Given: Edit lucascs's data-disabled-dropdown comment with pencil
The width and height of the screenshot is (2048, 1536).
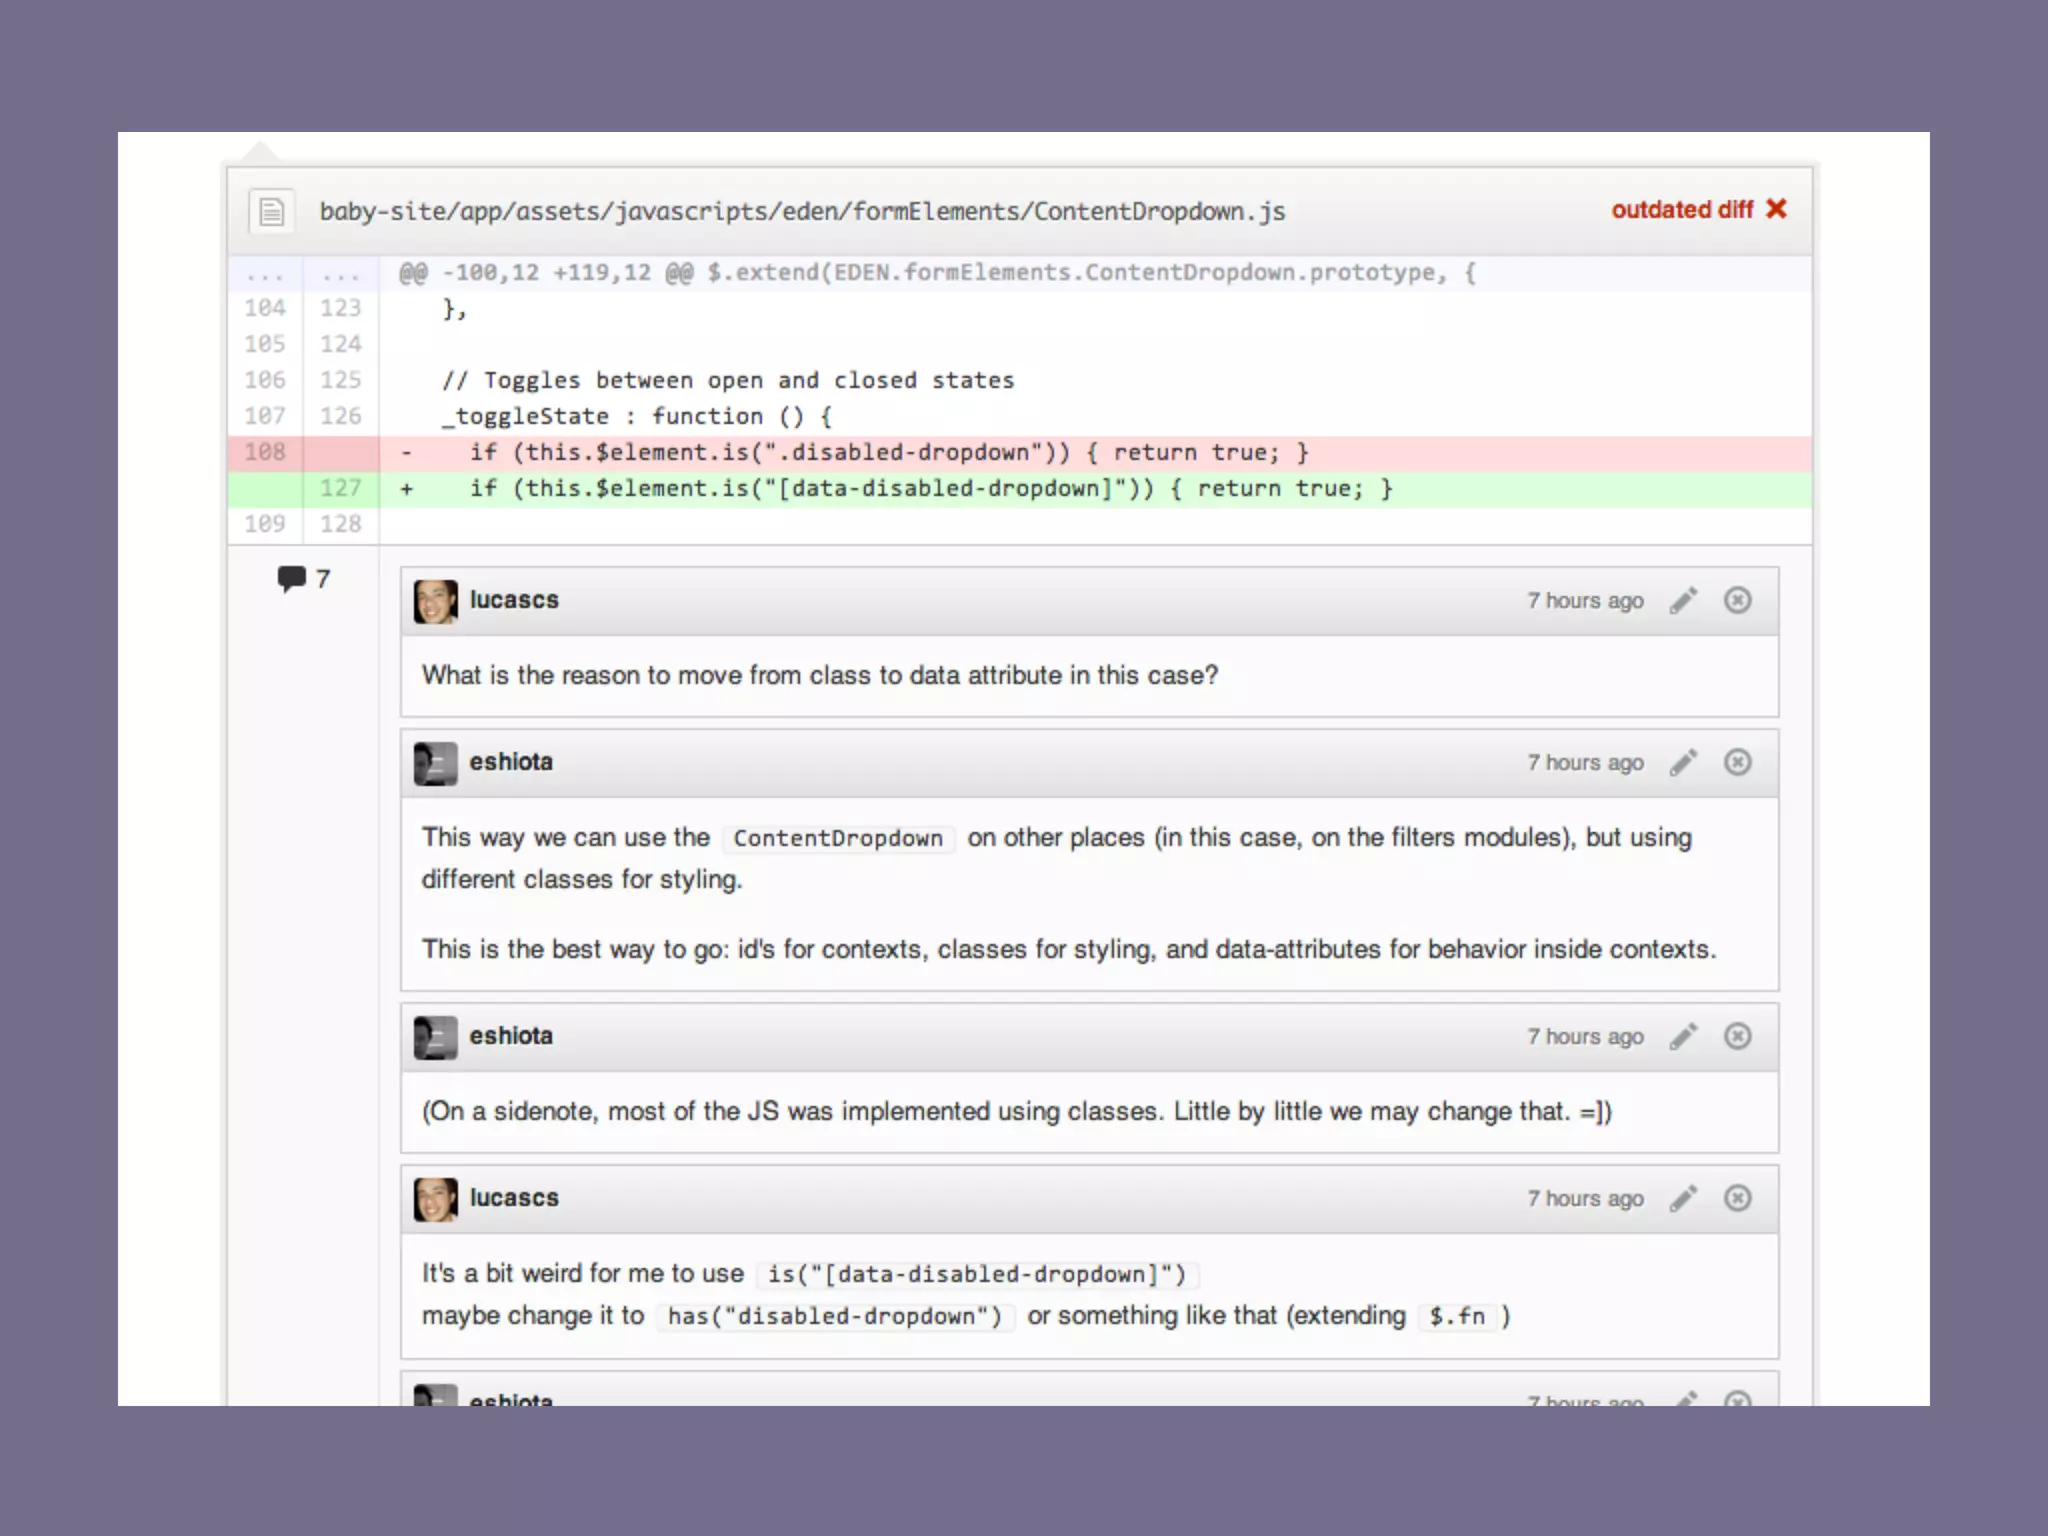Looking at the screenshot, I should click(x=1683, y=1198).
